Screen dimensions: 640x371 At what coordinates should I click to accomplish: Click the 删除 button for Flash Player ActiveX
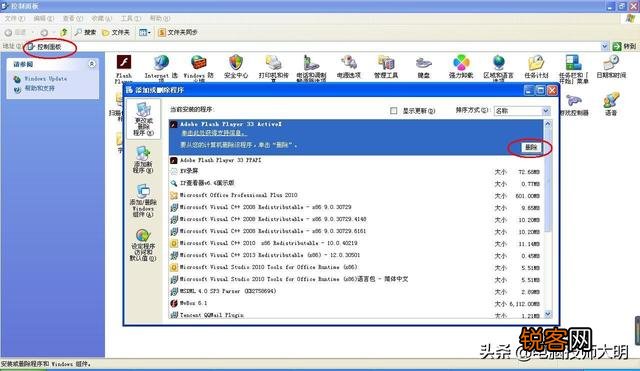(531, 147)
